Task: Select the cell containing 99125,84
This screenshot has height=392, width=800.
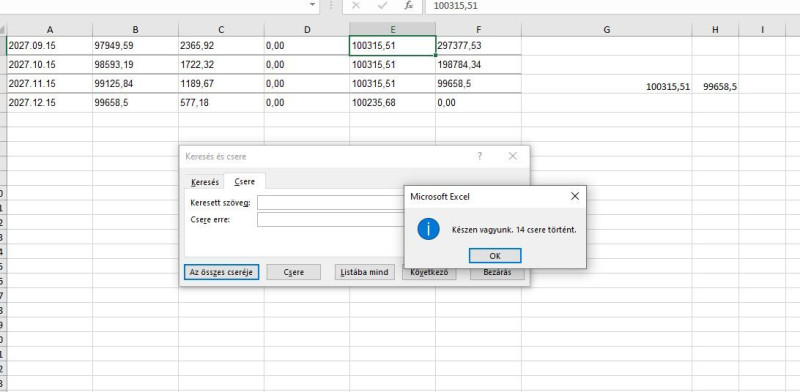Action: click(135, 84)
